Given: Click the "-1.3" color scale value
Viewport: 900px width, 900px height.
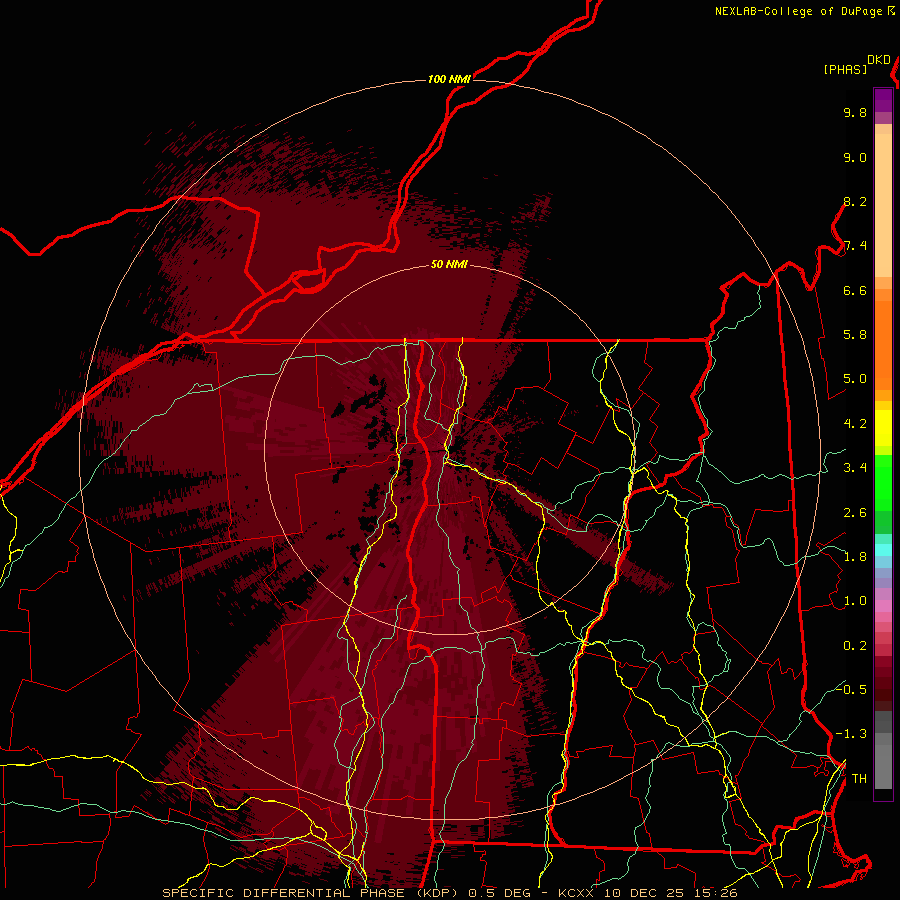Looking at the screenshot, I should pyautogui.click(x=851, y=734).
